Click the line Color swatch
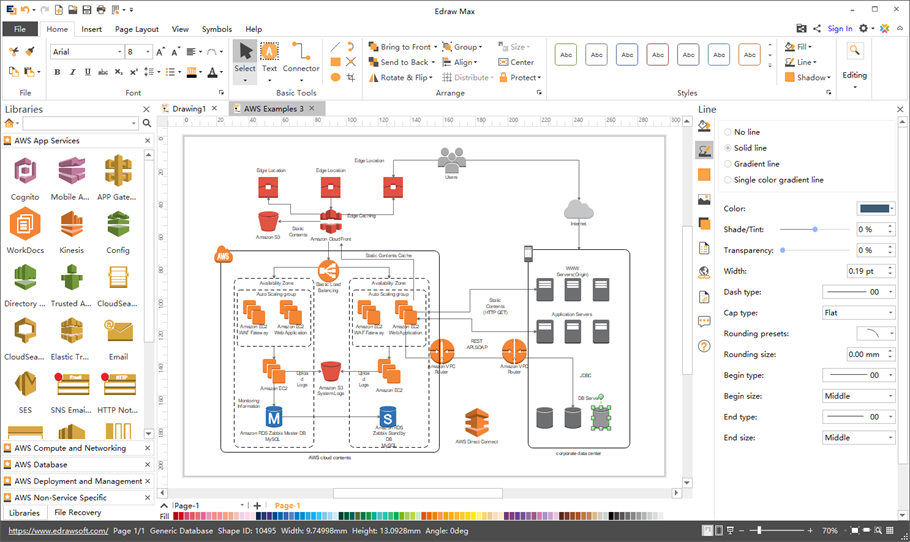Image resolution: width=910 pixels, height=542 pixels. point(875,208)
